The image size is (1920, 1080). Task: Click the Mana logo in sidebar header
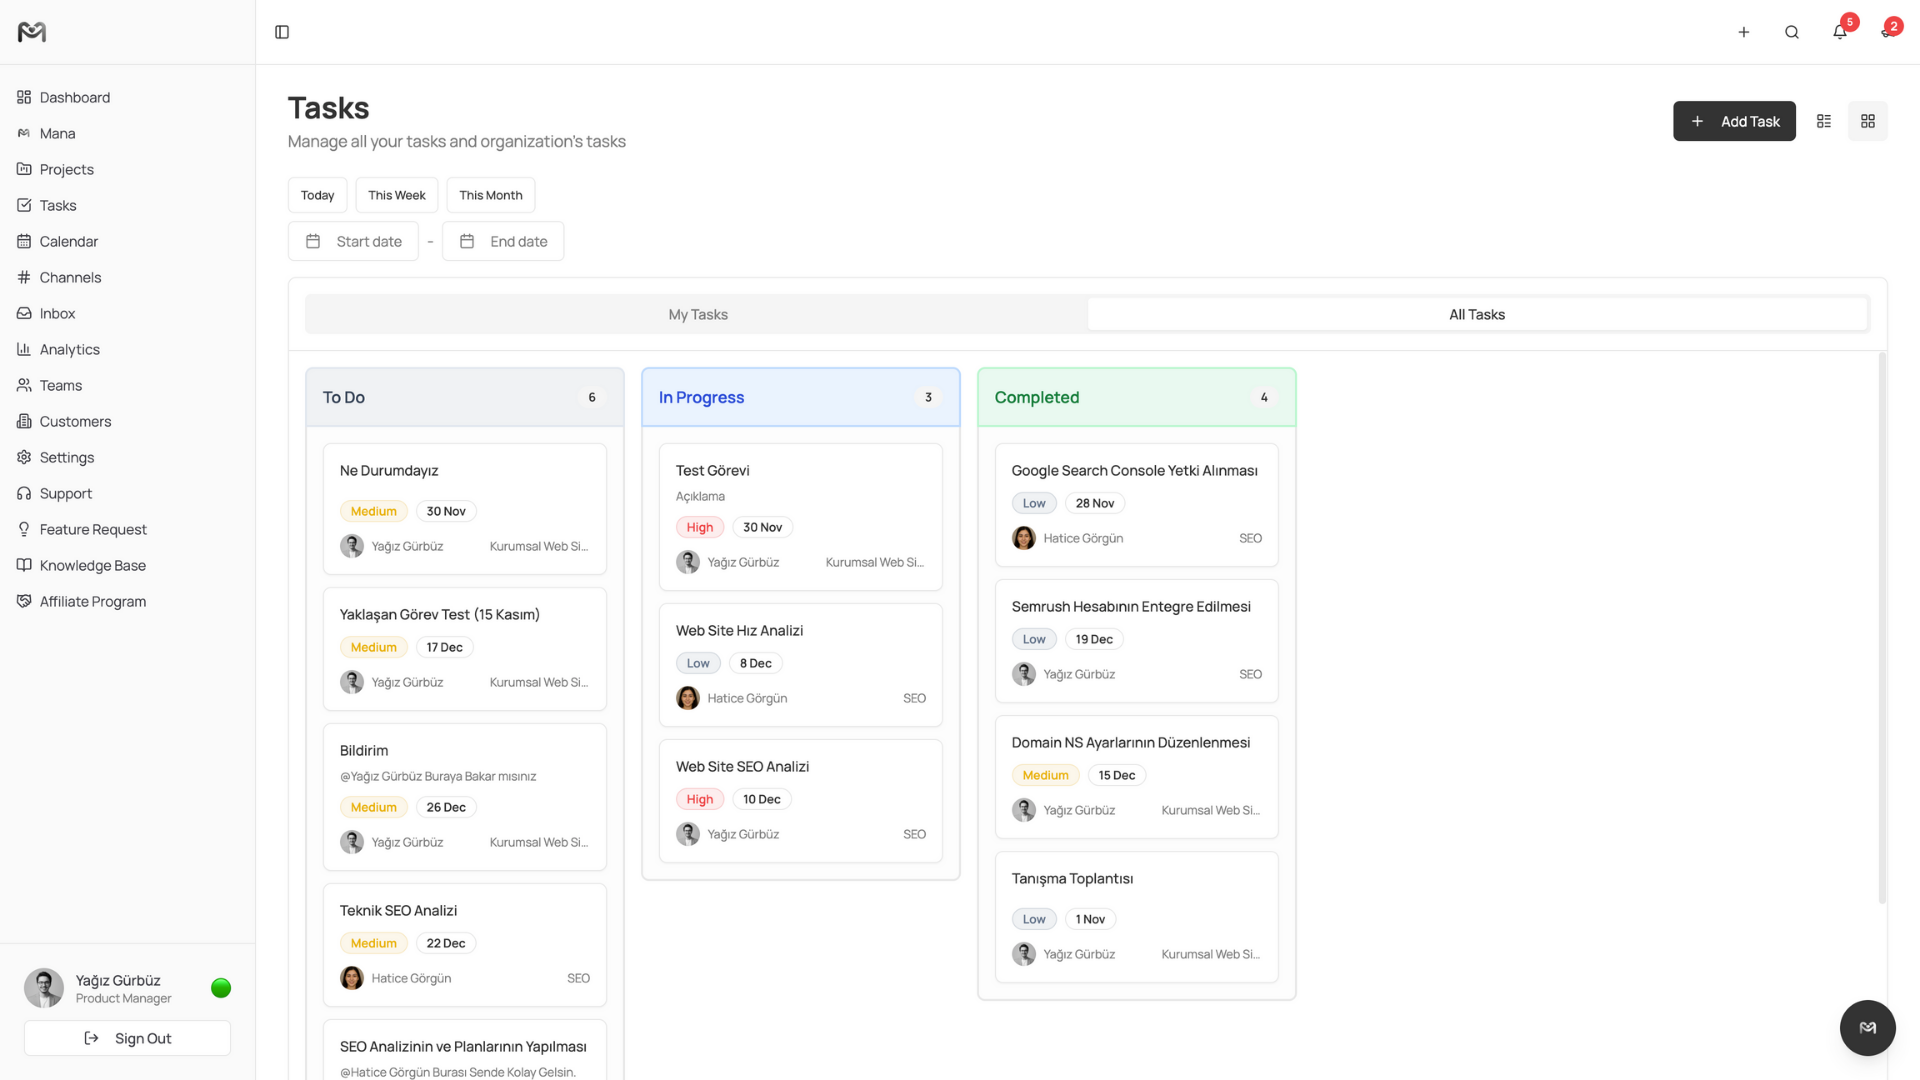[x=32, y=32]
